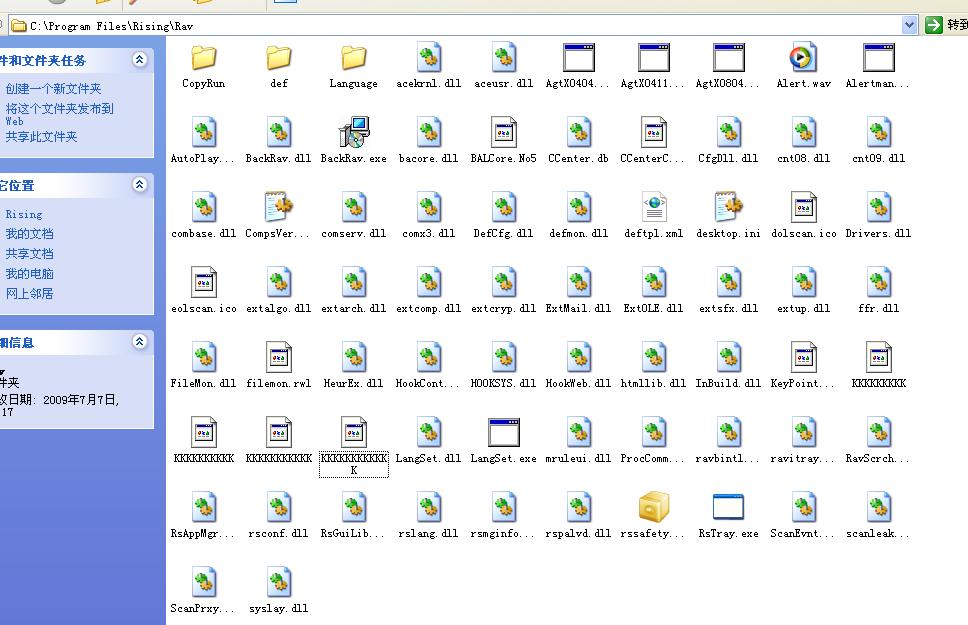The image size is (968, 625).
Task: Select the KeyPoint file icon
Action: tap(804, 357)
